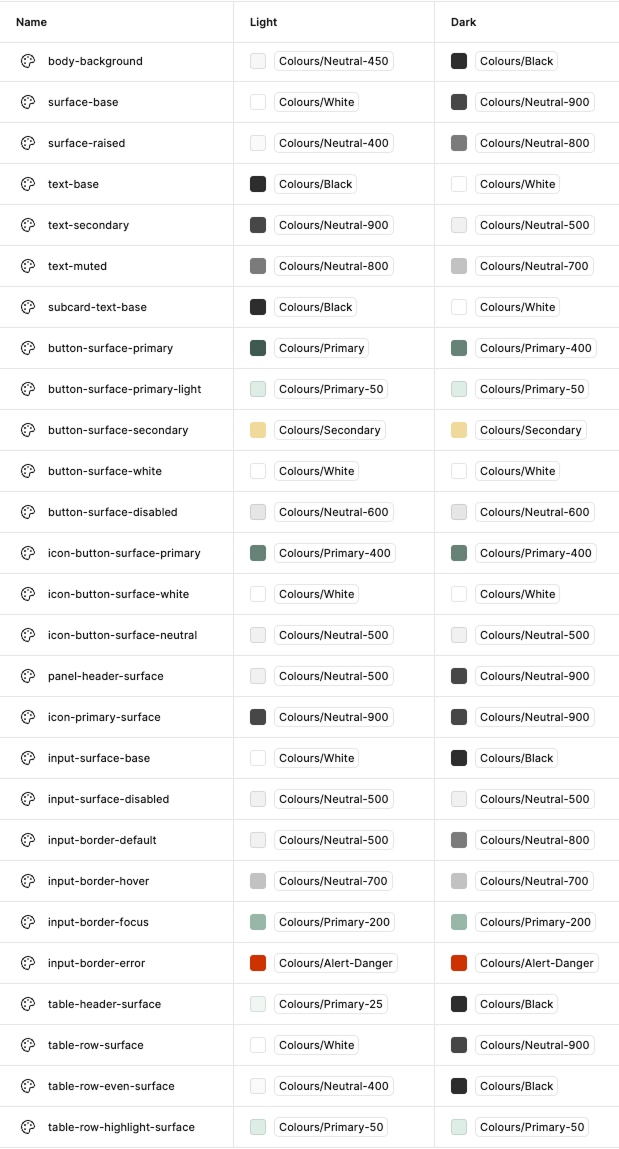Click the palette icon next to input-border-error

(27, 963)
